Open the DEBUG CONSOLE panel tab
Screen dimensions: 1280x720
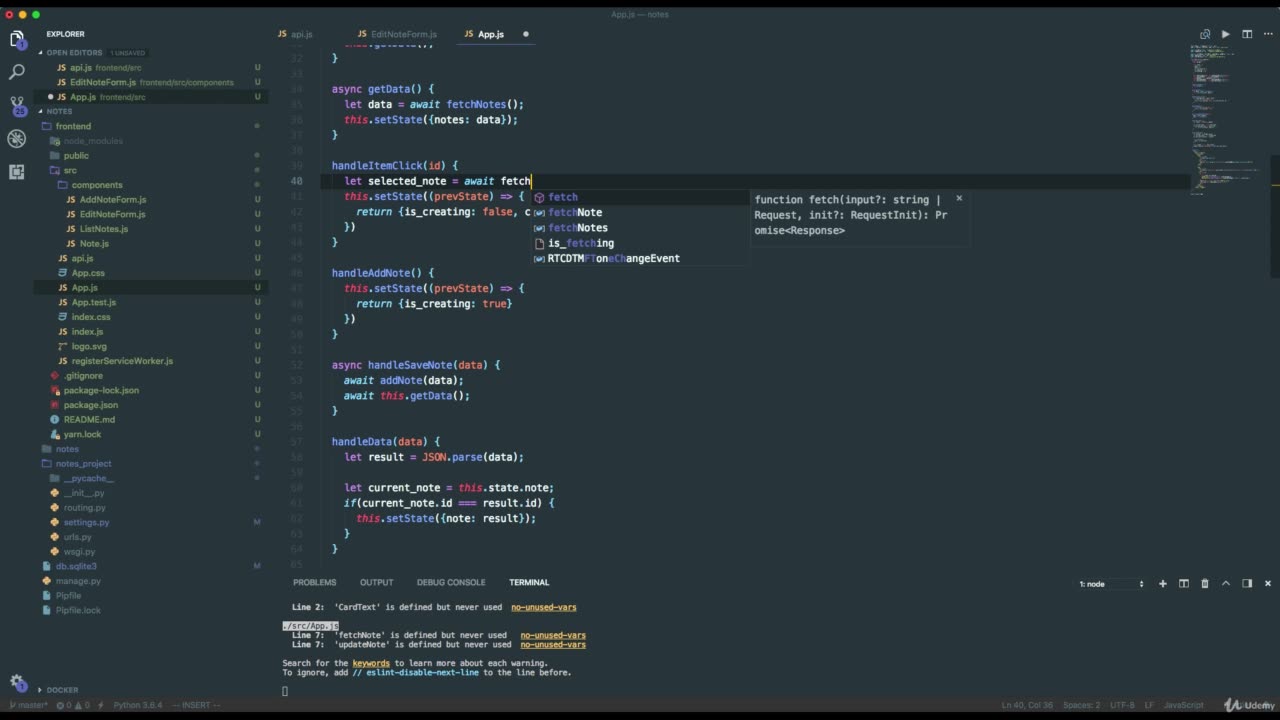(451, 582)
